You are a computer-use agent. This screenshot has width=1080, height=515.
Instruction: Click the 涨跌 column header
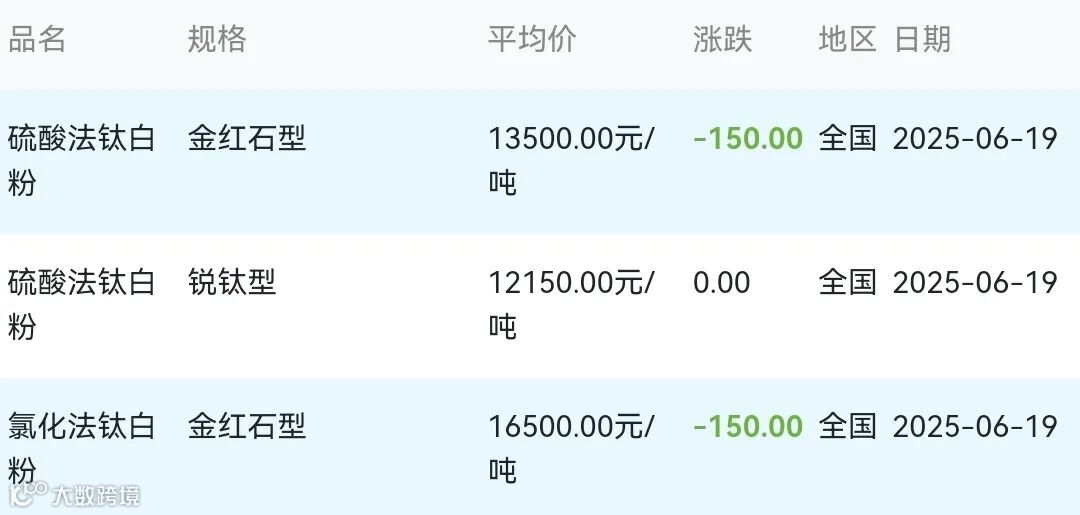point(723,40)
